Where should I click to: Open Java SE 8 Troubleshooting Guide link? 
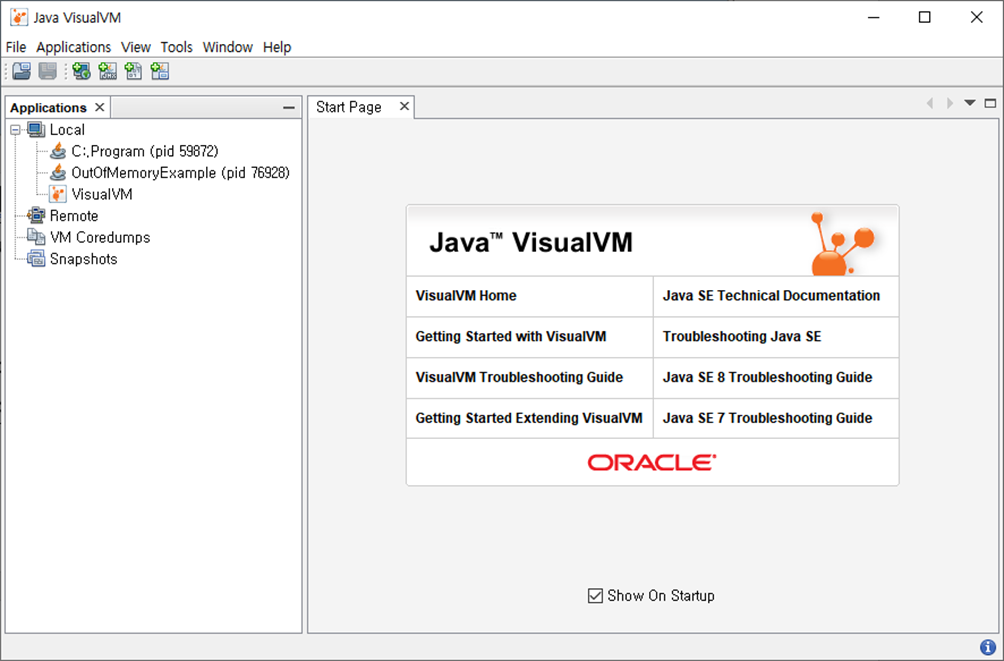coord(768,377)
